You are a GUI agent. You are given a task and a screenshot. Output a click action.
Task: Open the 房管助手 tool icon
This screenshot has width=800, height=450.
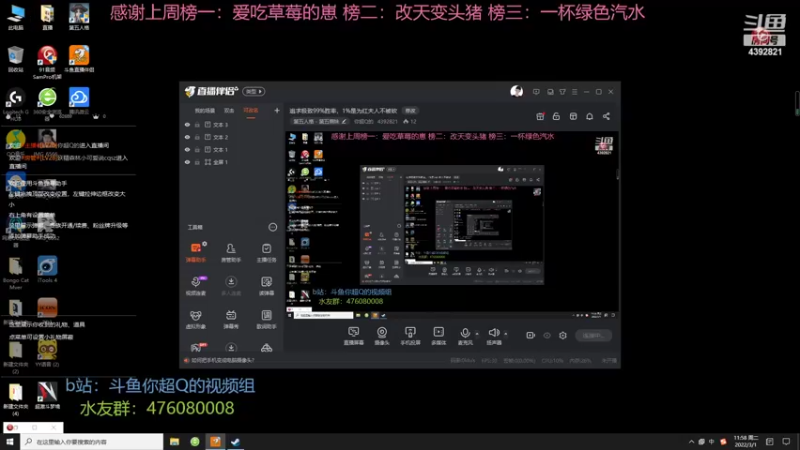[231, 253]
